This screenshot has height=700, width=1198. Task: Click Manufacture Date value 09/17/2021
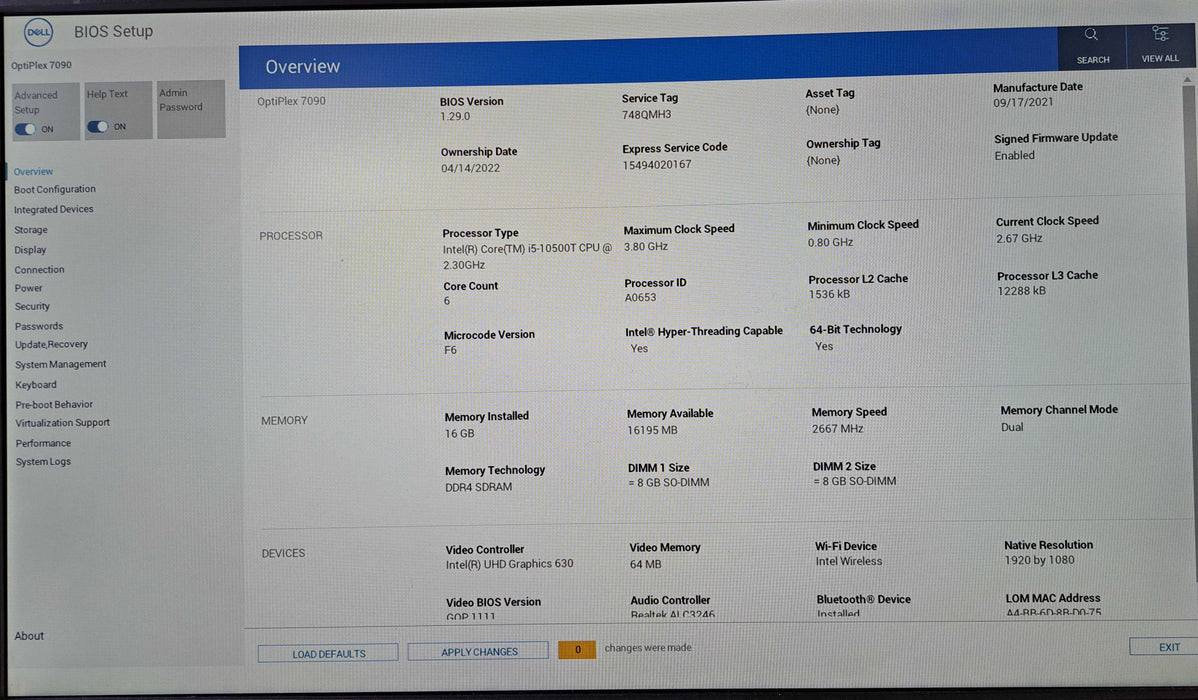tap(1023, 102)
